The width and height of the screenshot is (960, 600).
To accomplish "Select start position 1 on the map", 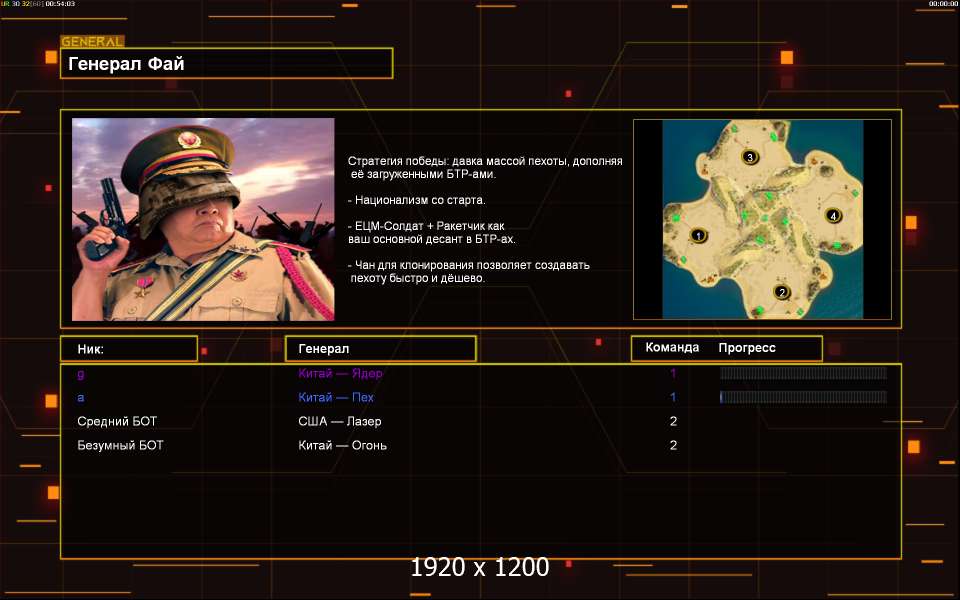I will point(698,235).
